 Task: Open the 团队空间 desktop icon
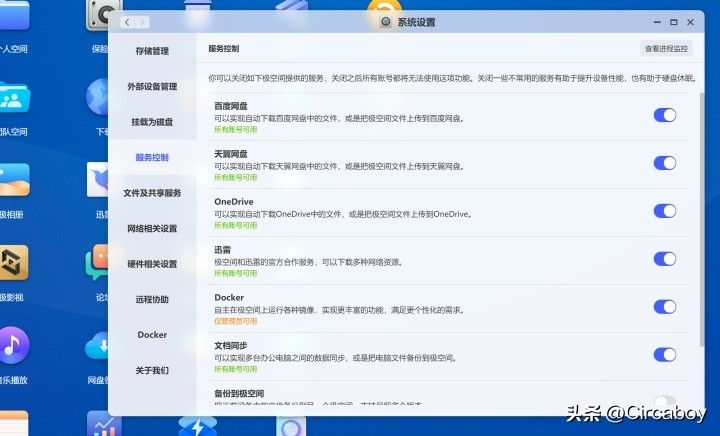pos(14,97)
